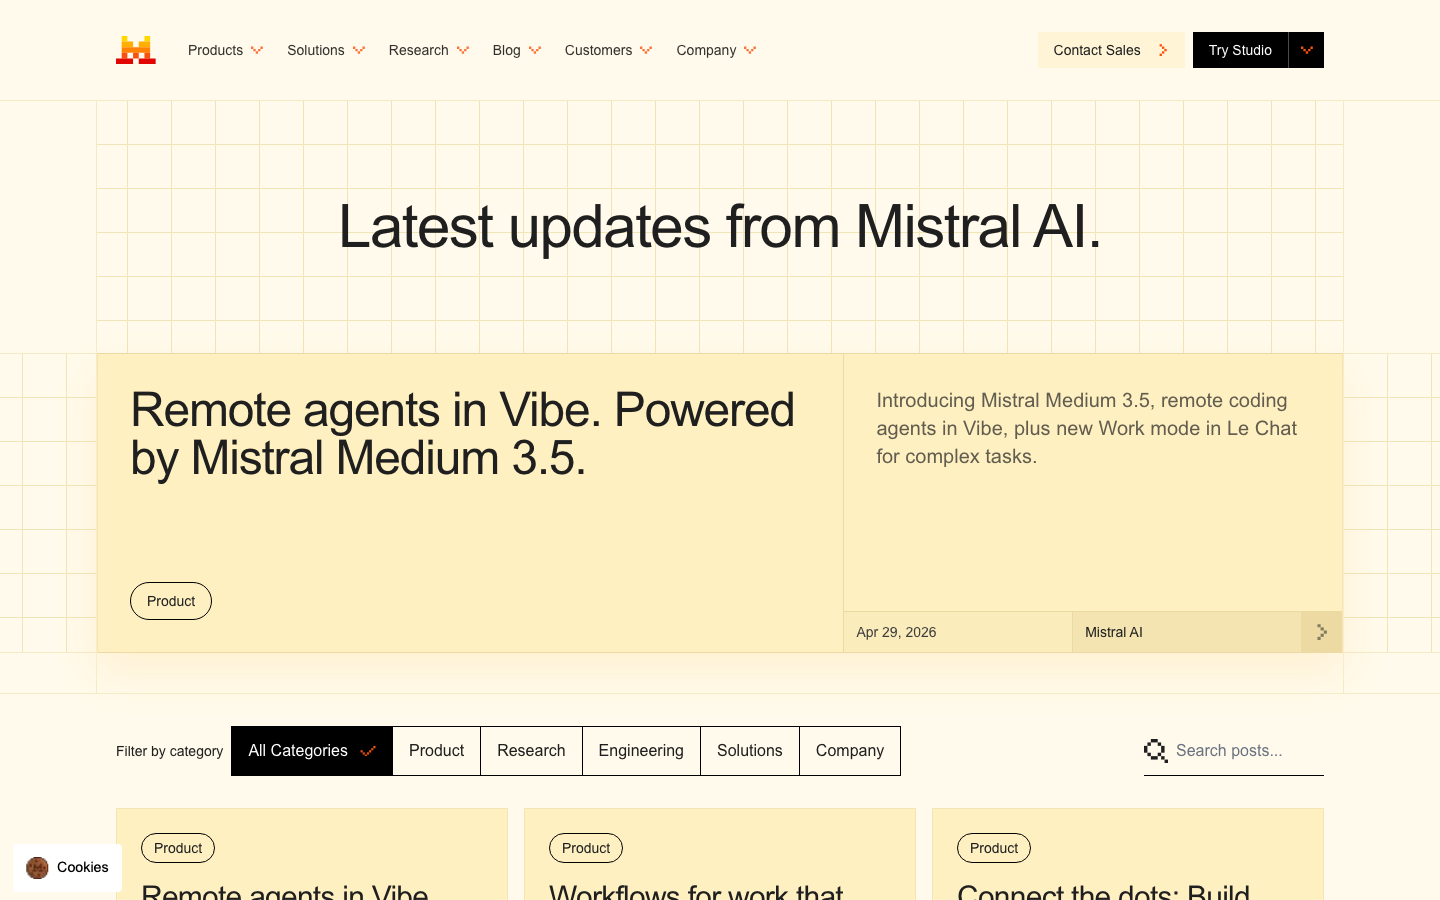Open the Remote agents in Vibe headline
The image size is (1440, 900).
[462, 434]
